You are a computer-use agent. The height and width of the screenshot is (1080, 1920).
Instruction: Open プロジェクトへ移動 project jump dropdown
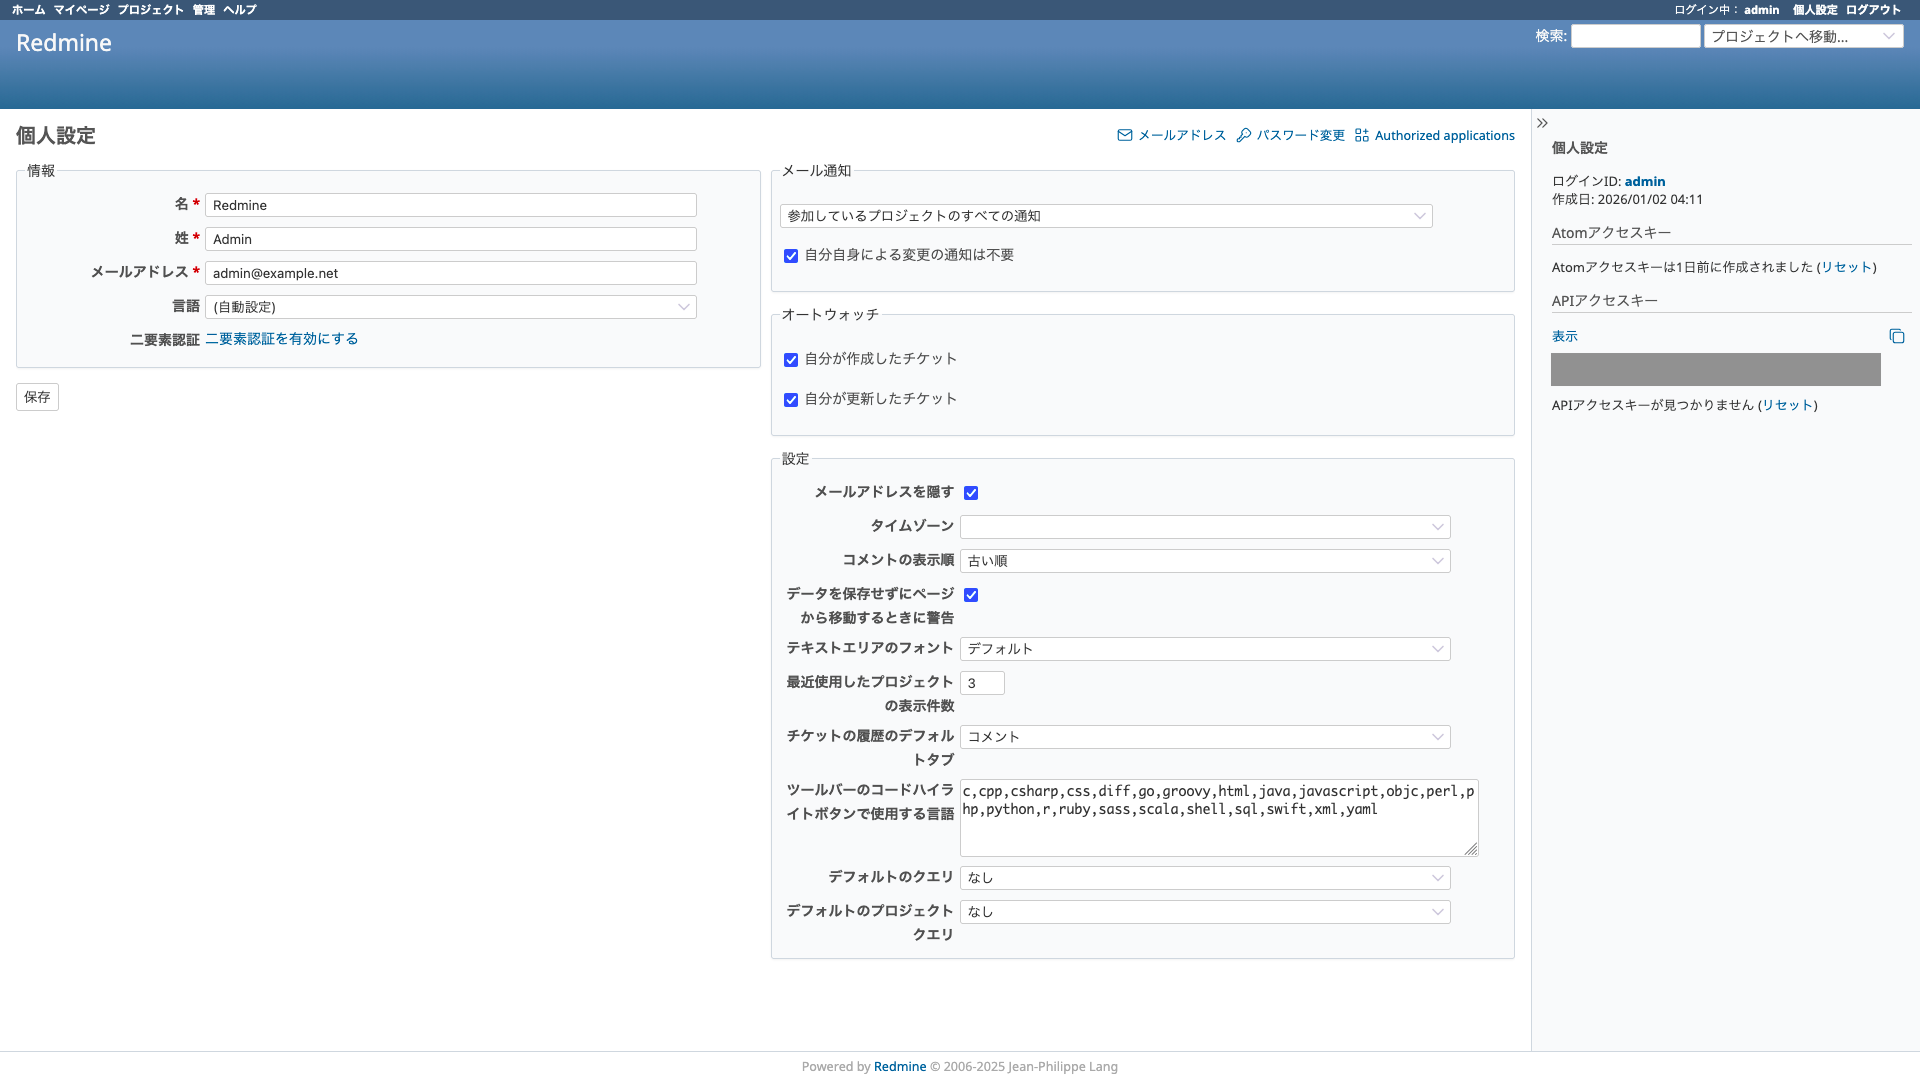(1802, 36)
